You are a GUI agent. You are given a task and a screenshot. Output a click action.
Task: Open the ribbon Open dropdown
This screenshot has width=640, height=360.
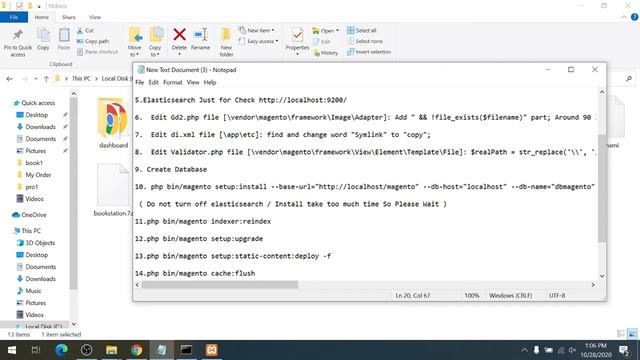click(x=325, y=31)
